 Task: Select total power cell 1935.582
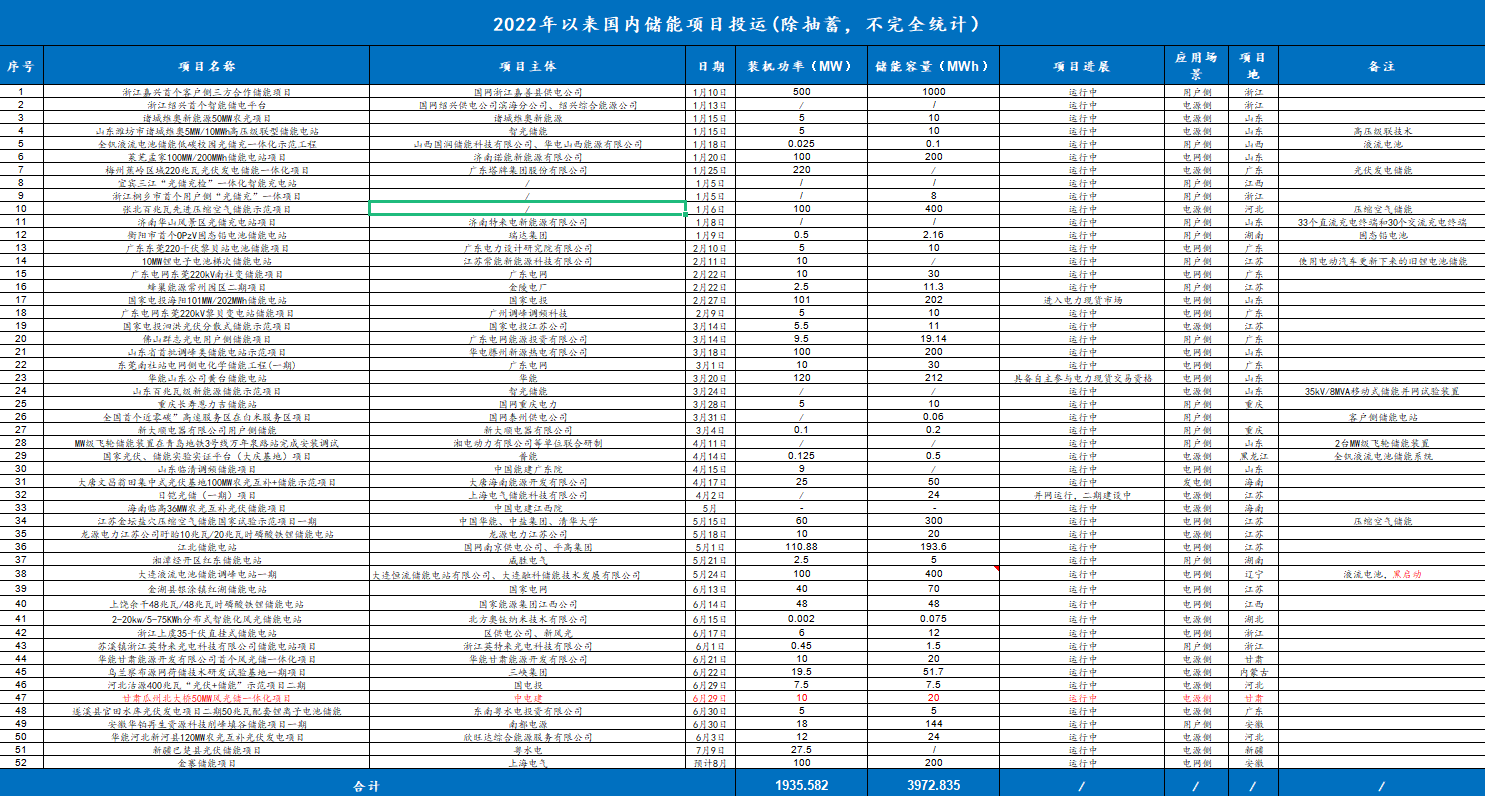click(801, 785)
